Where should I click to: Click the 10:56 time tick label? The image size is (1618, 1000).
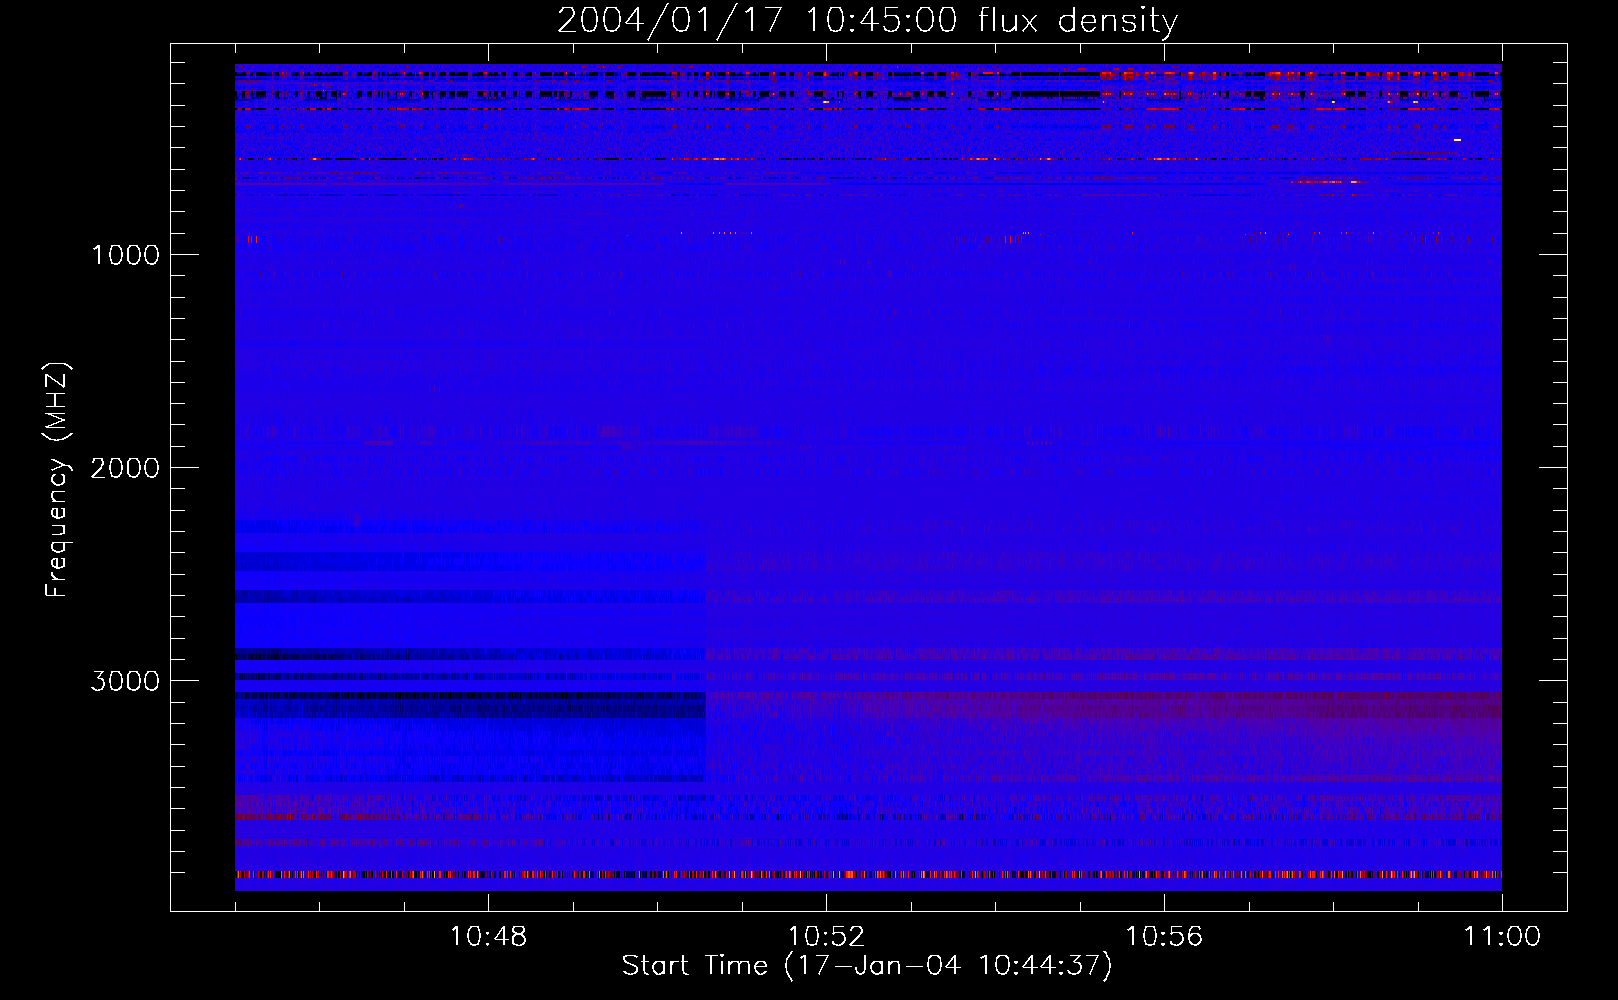tap(1164, 937)
